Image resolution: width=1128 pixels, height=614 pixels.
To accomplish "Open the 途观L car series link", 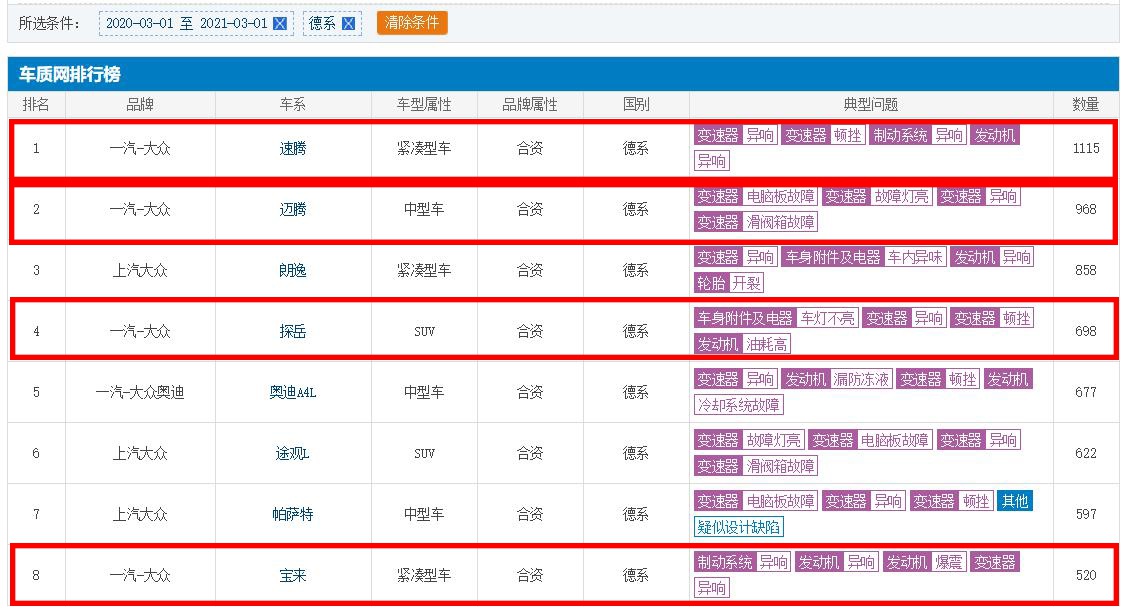I will point(293,454).
